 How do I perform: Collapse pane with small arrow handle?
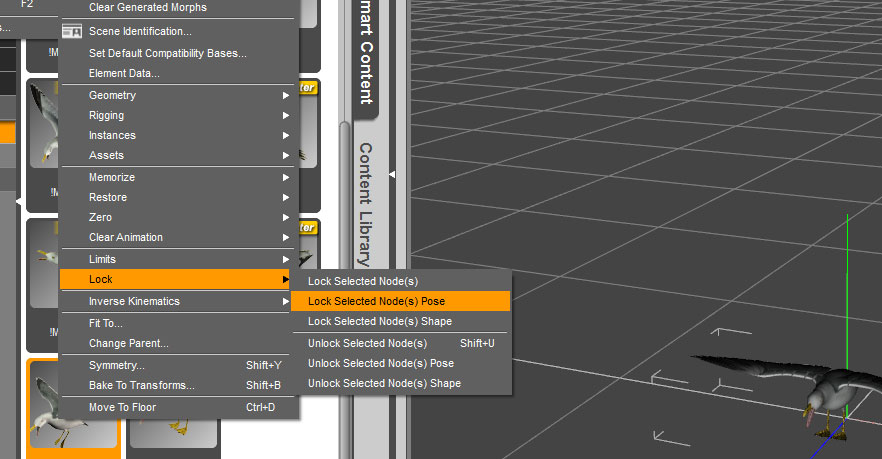392,174
